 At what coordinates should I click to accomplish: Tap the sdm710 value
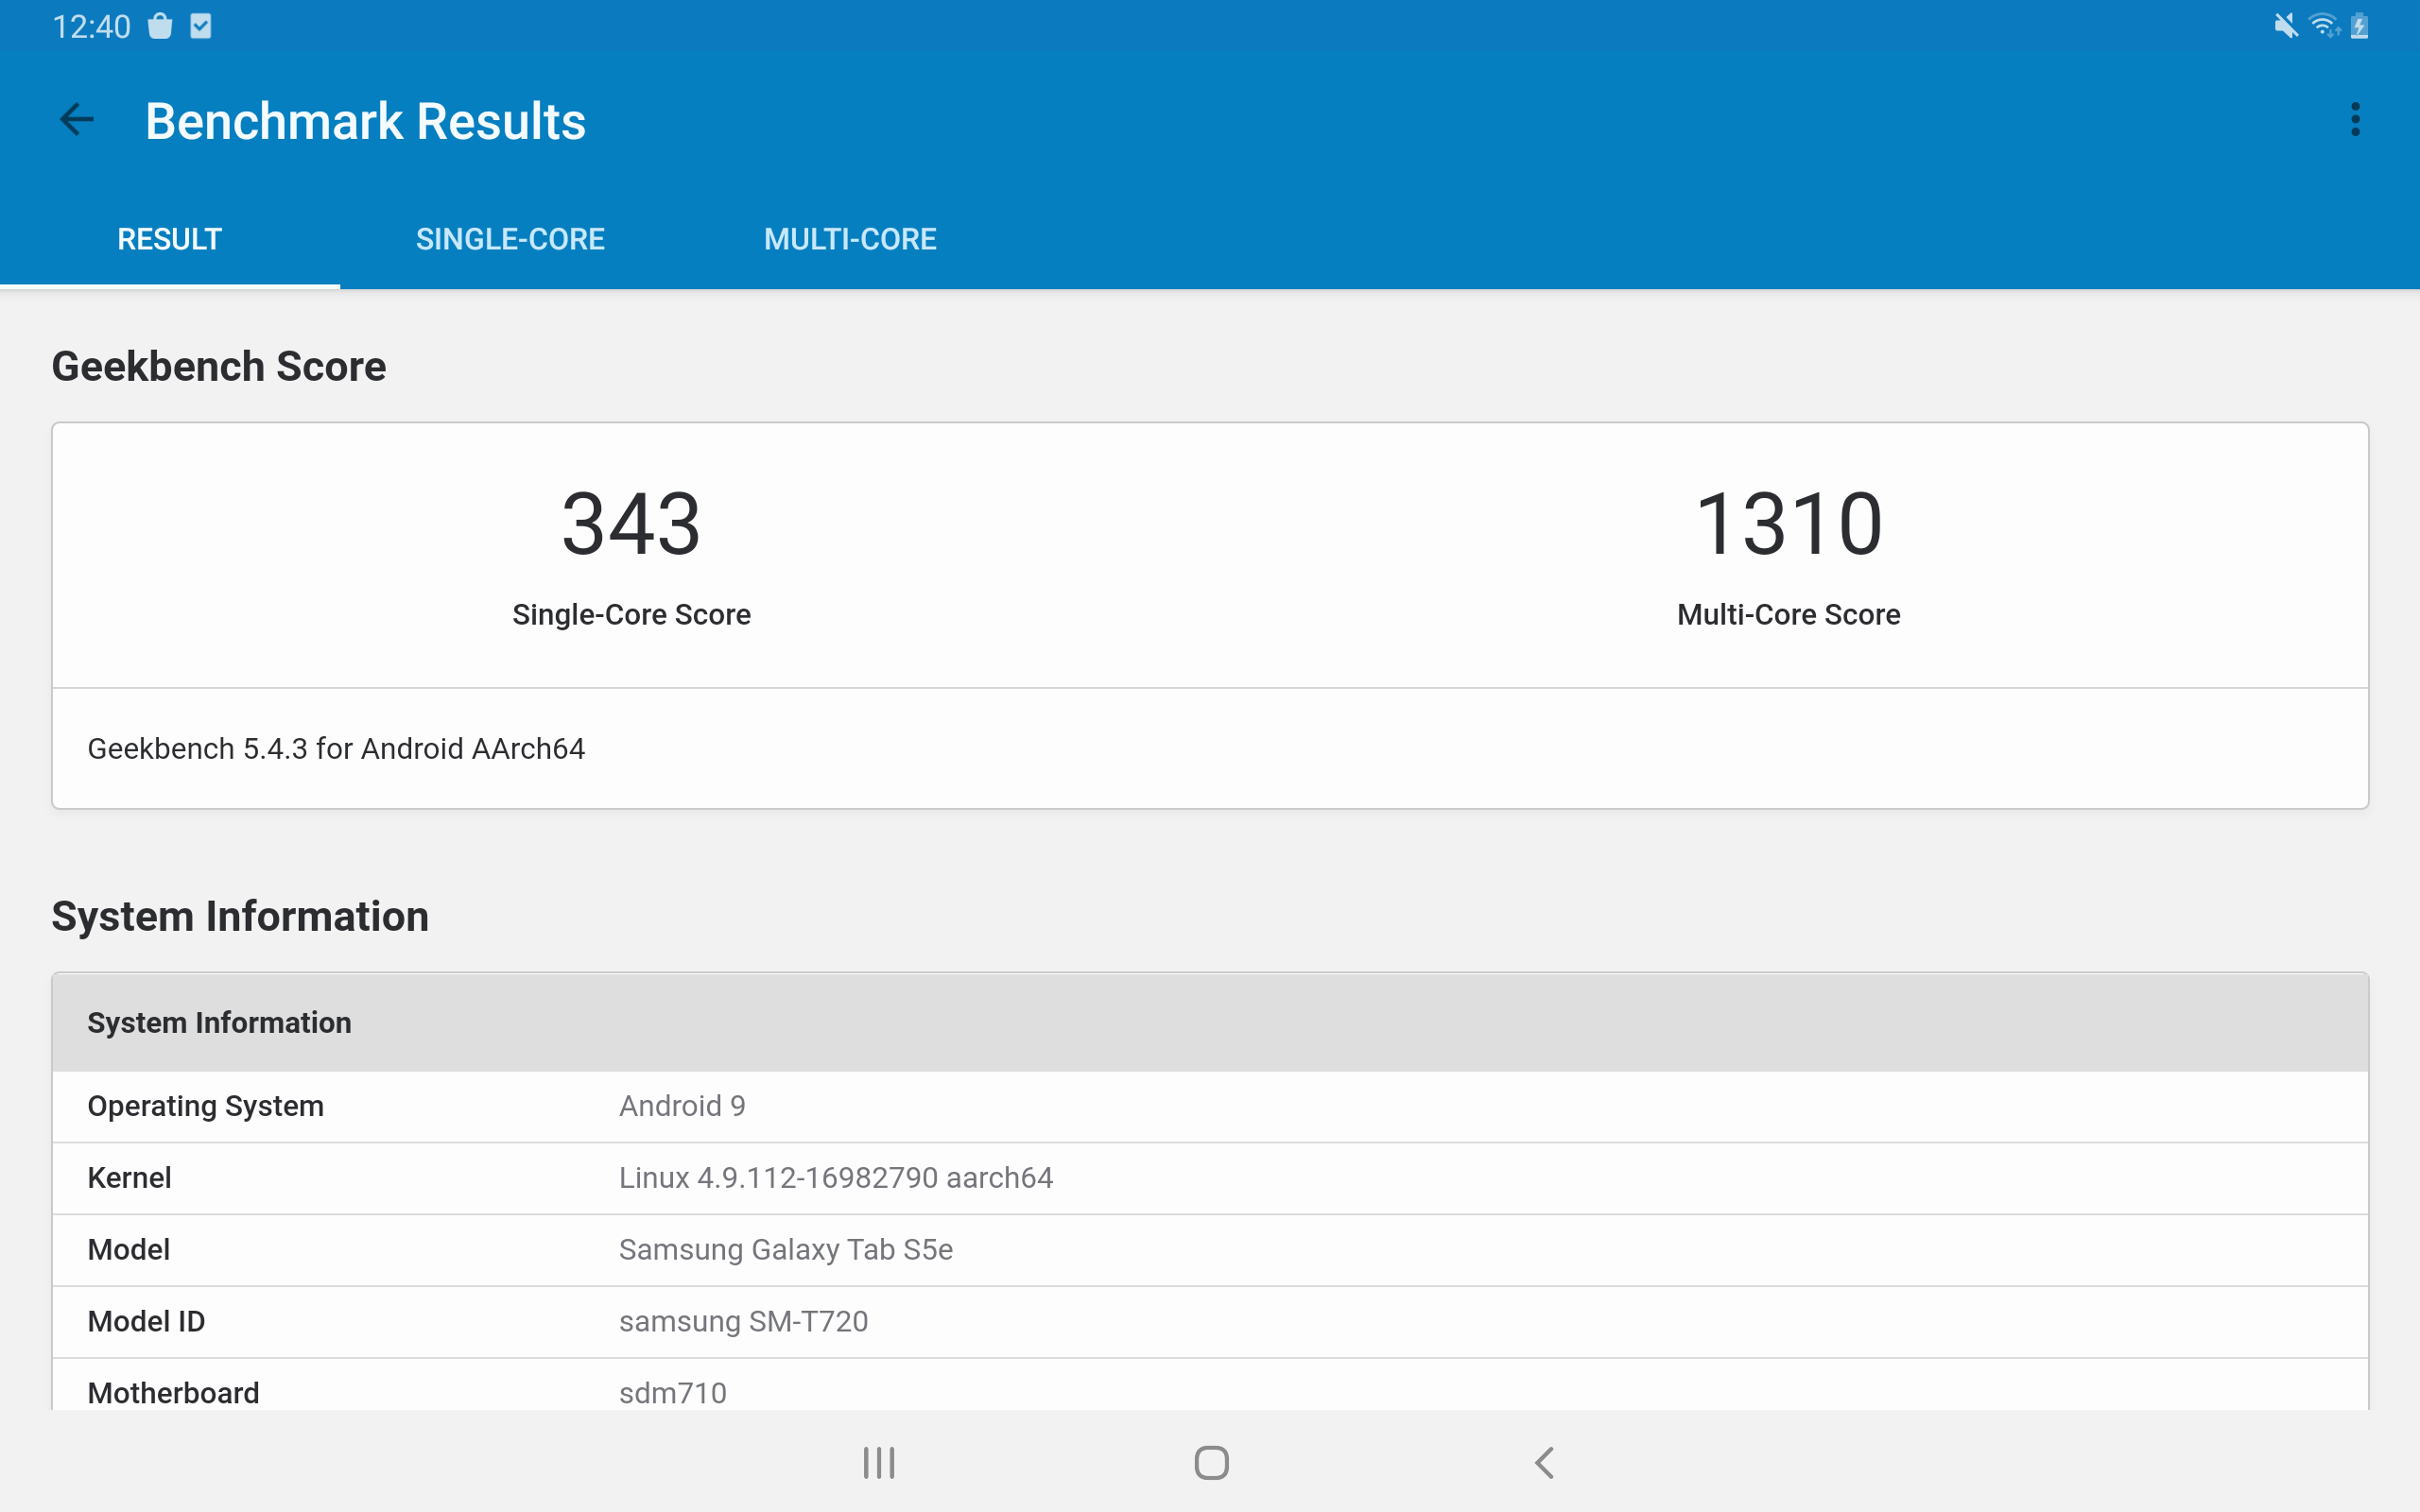[672, 1393]
